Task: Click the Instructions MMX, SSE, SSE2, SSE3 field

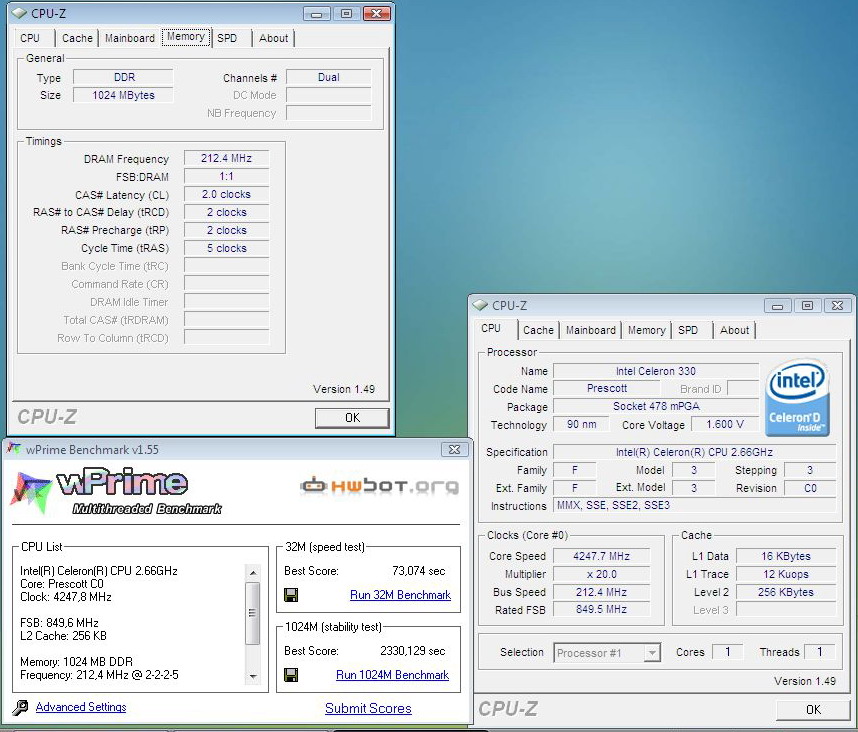Action: (x=695, y=506)
